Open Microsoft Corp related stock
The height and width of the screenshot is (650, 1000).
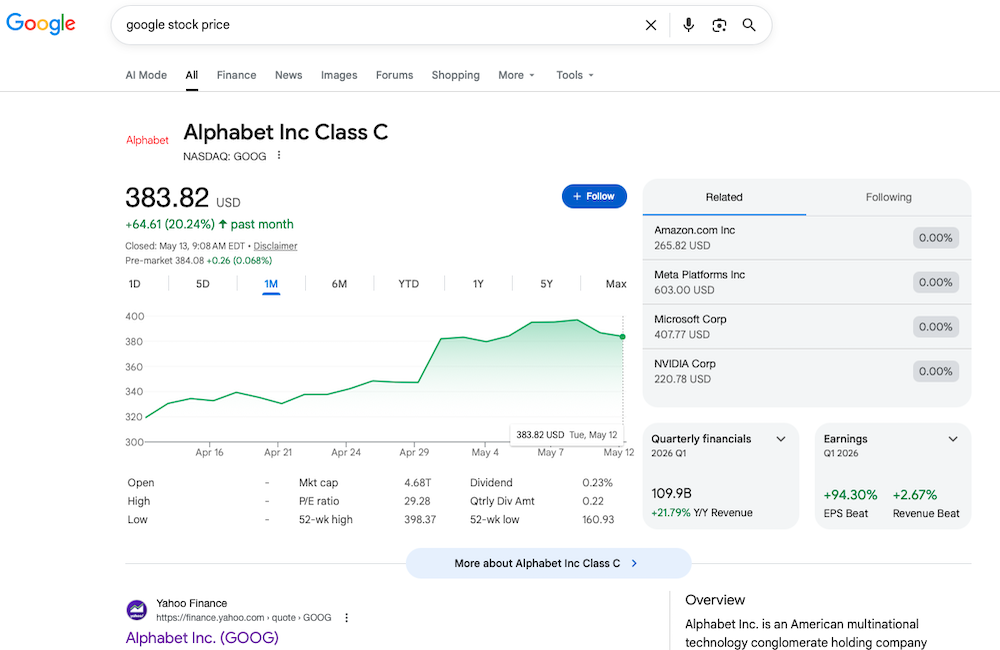tap(807, 327)
